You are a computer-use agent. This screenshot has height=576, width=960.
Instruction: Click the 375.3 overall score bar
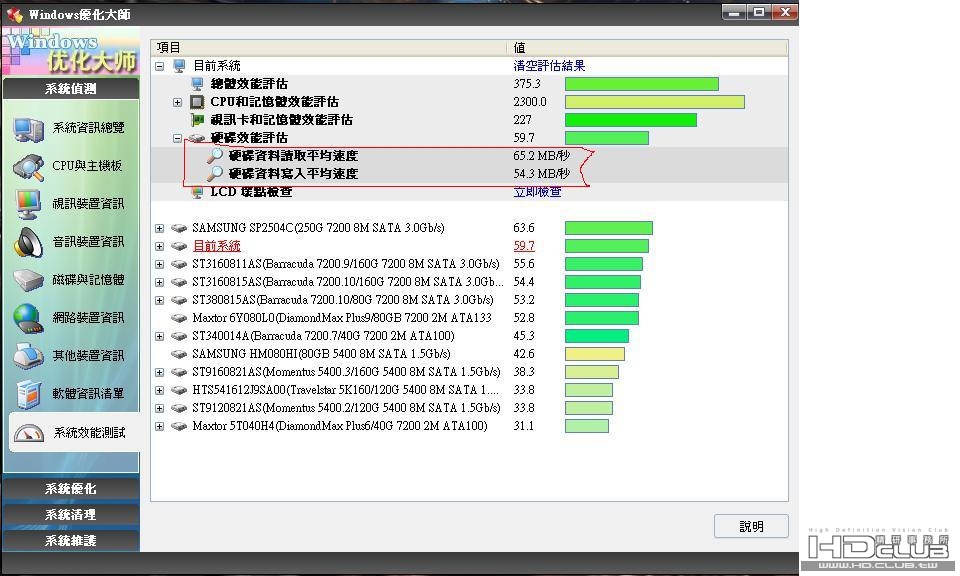(642, 84)
